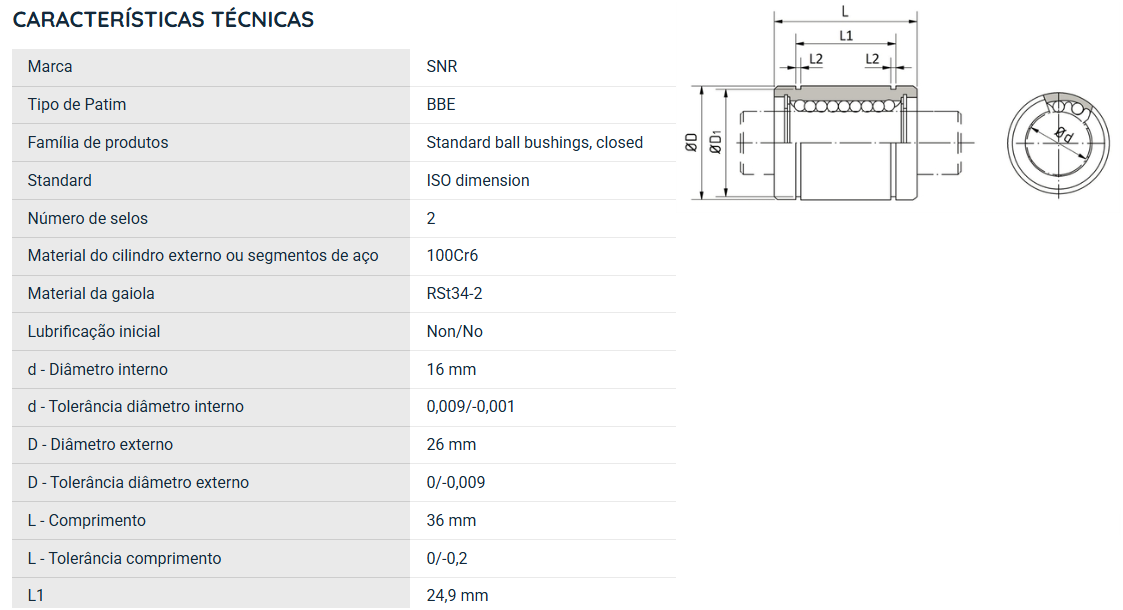
Task: Click the 'L - Comprimento' label
Action: coord(87,521)
